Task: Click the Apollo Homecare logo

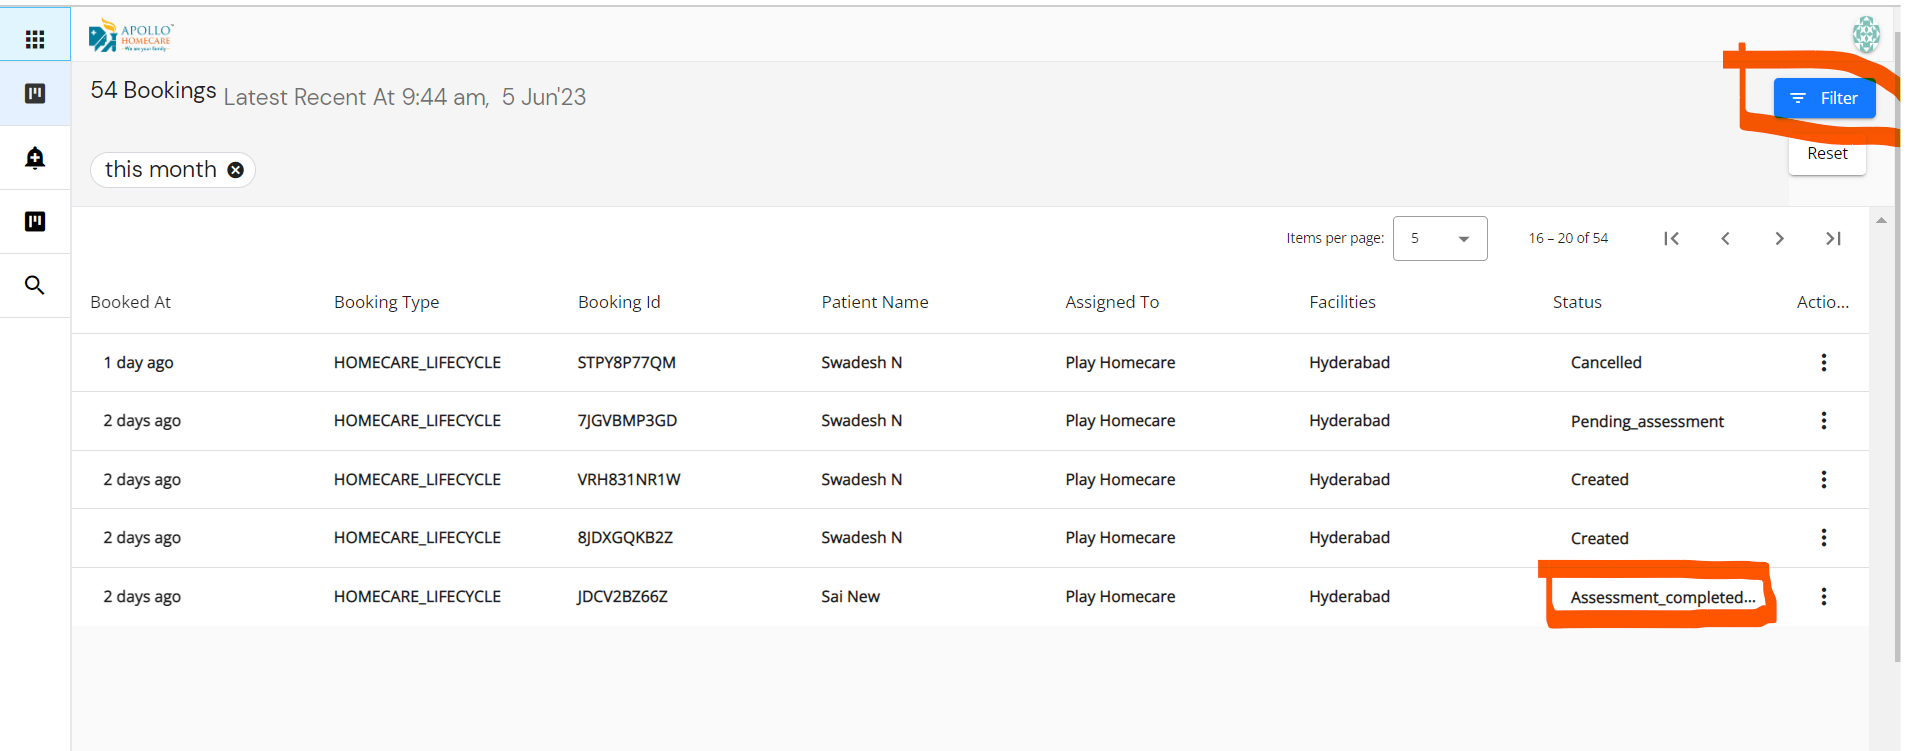Action: (131, 36)
